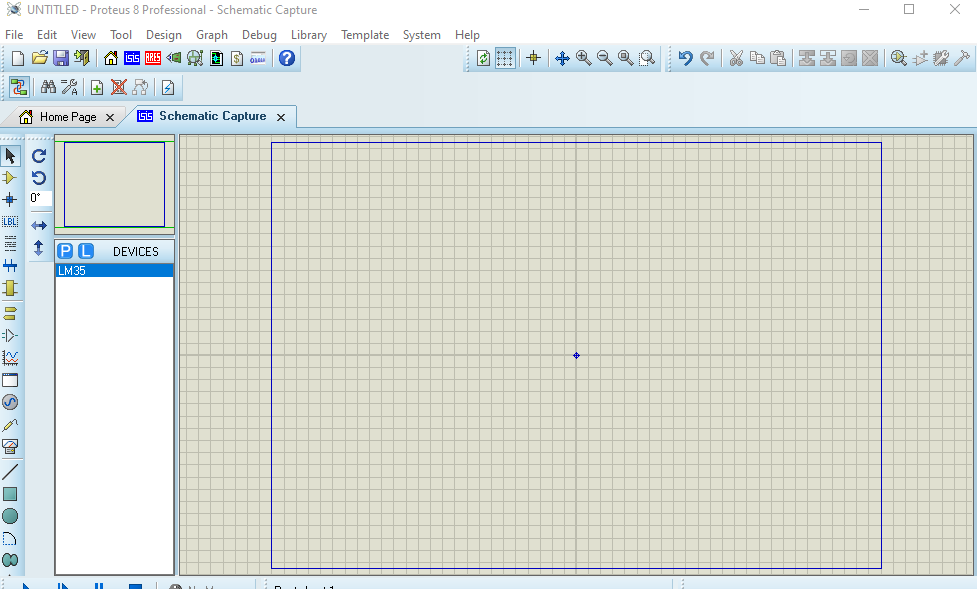Zoom to view the entire sheet
Image resolution: width=977 pixels, height=589 pixels.
pyautogui.click(x=626, y=59)
